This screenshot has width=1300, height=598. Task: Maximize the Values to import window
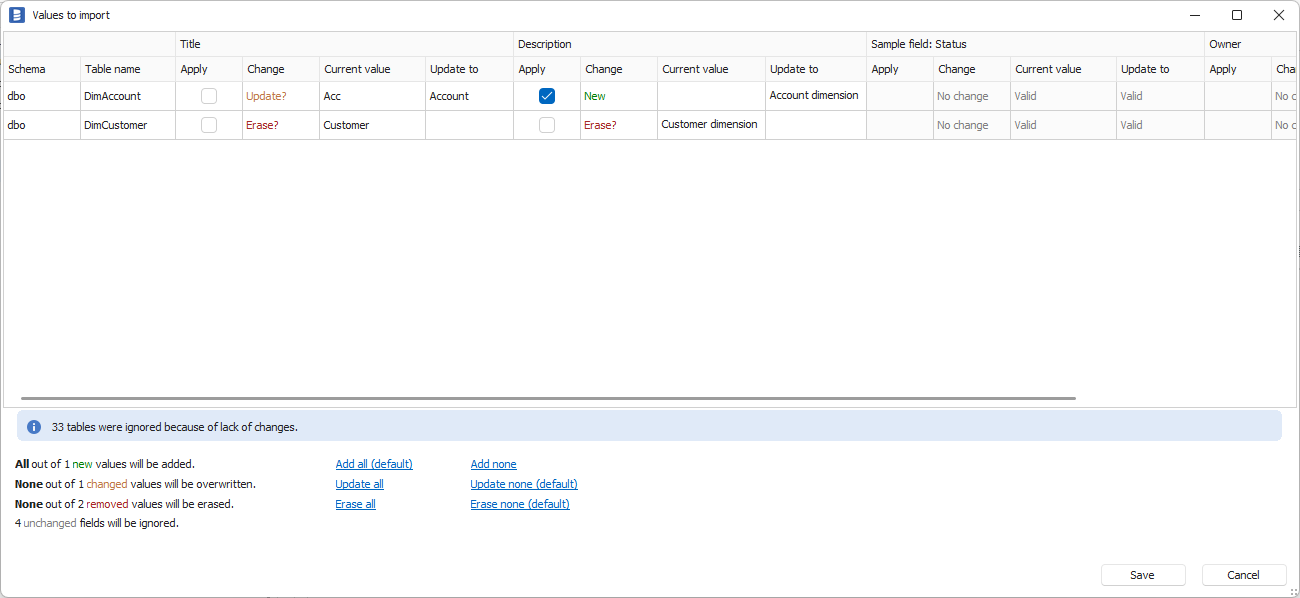point(1237,15)
